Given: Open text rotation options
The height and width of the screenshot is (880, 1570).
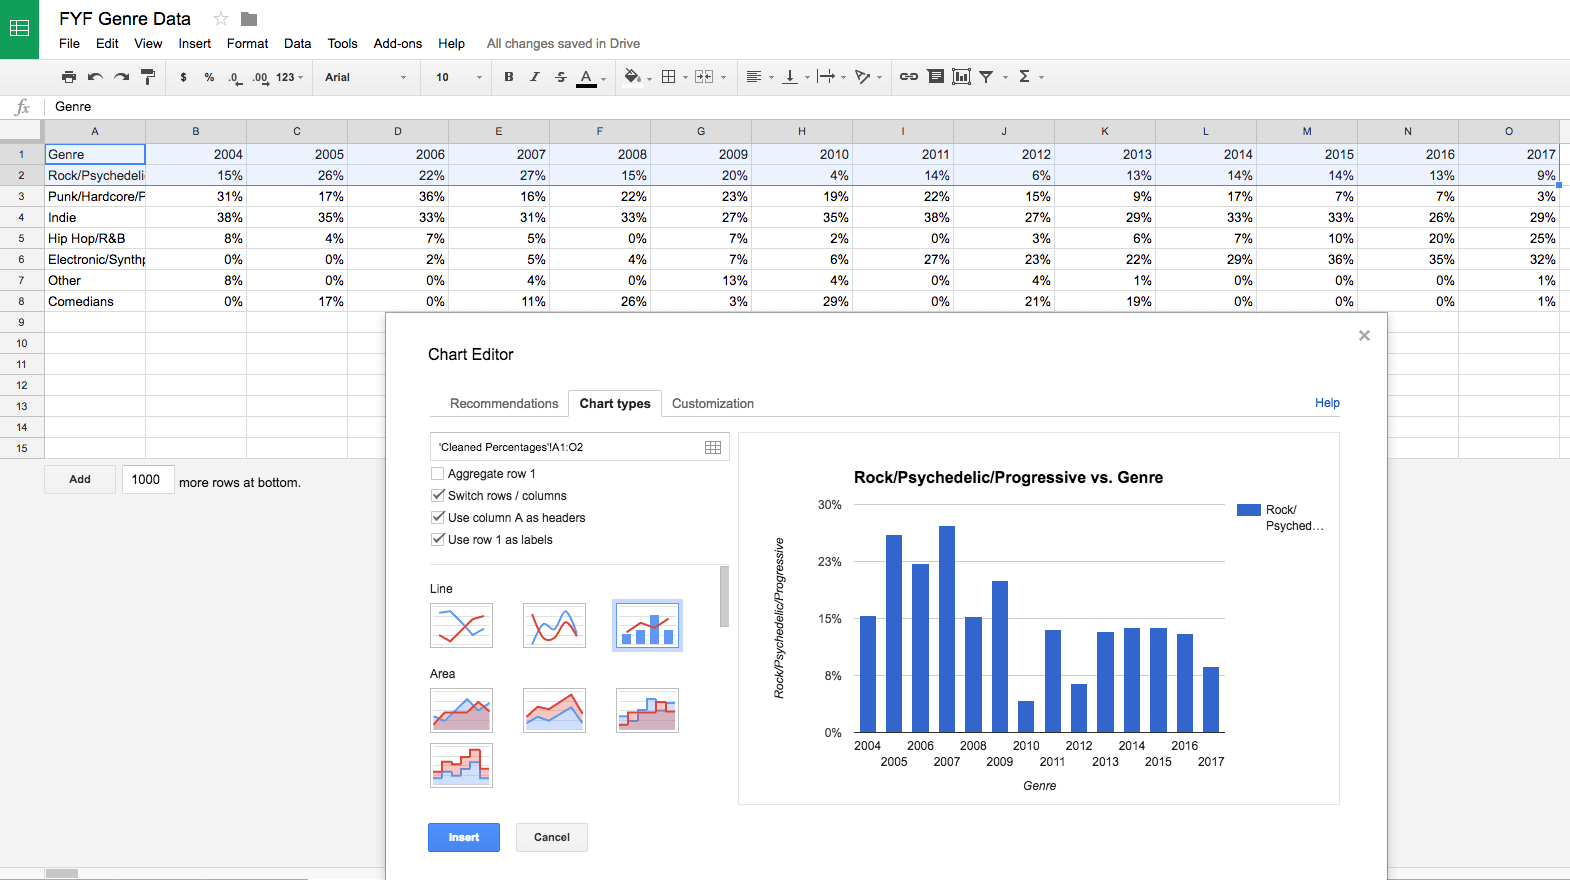Looking at the screenshot, I should click(x=862, y=77).
